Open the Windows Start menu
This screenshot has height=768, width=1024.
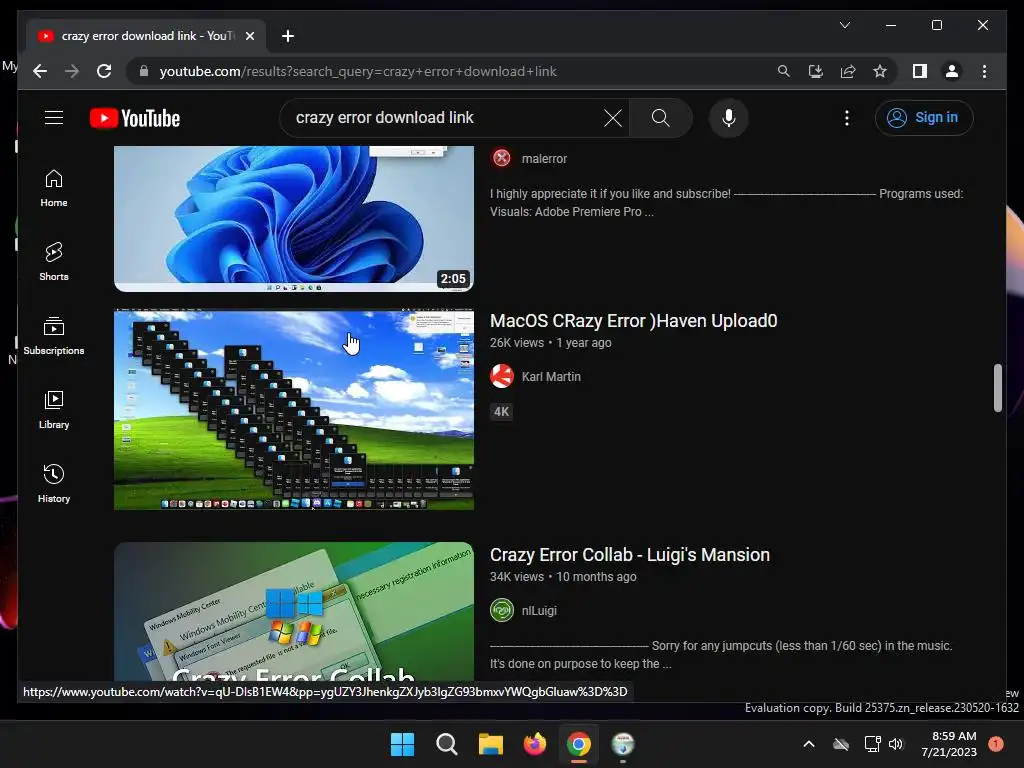point(402,744)
